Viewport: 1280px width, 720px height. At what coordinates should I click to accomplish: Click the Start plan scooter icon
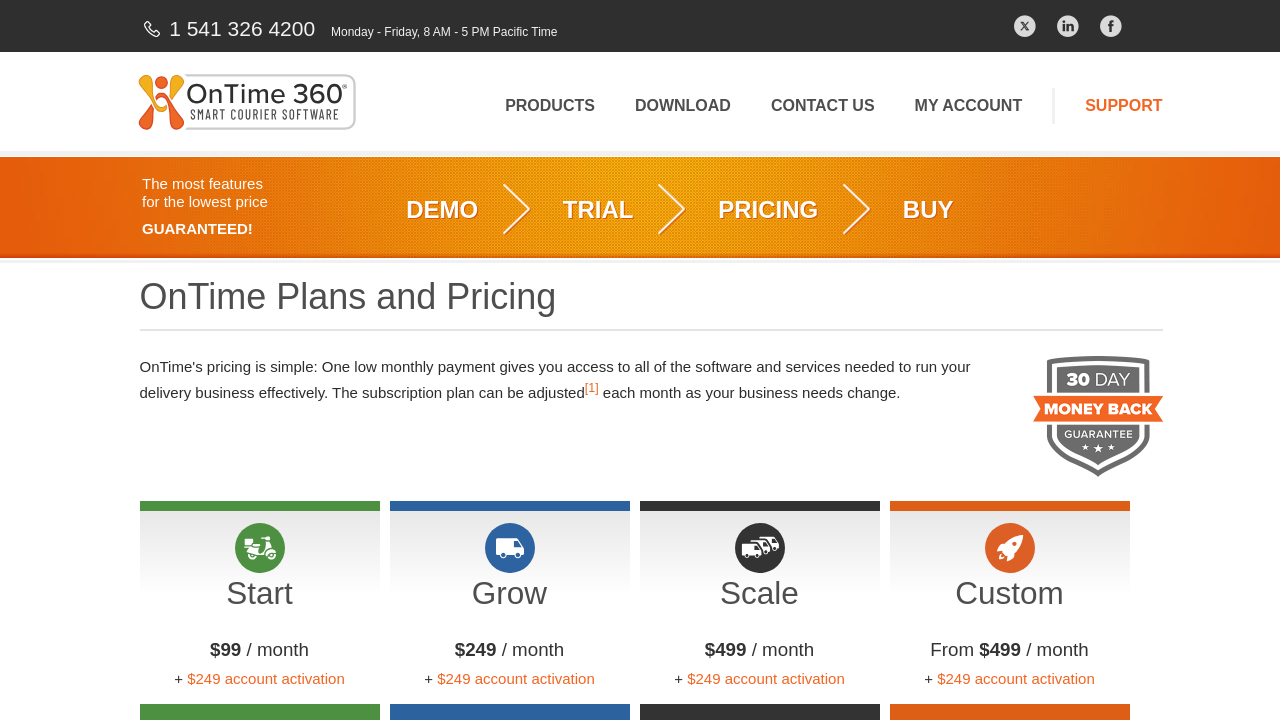click(x=260, y=548)
